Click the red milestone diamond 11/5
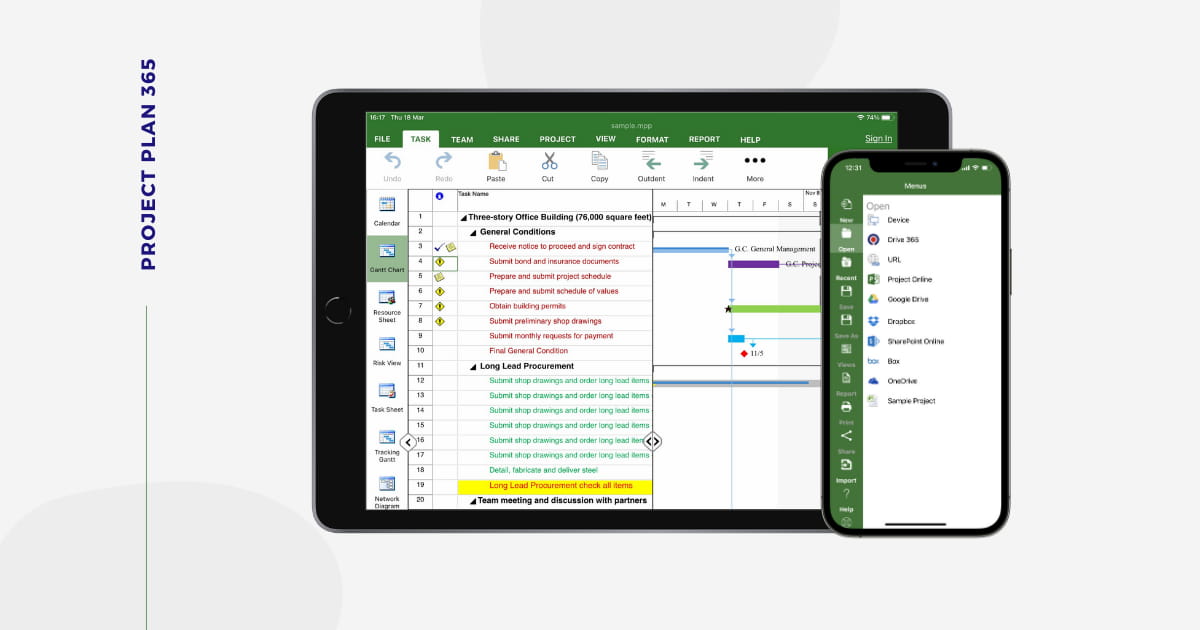This screenshot has height=630, width=1200. [744, 353]
